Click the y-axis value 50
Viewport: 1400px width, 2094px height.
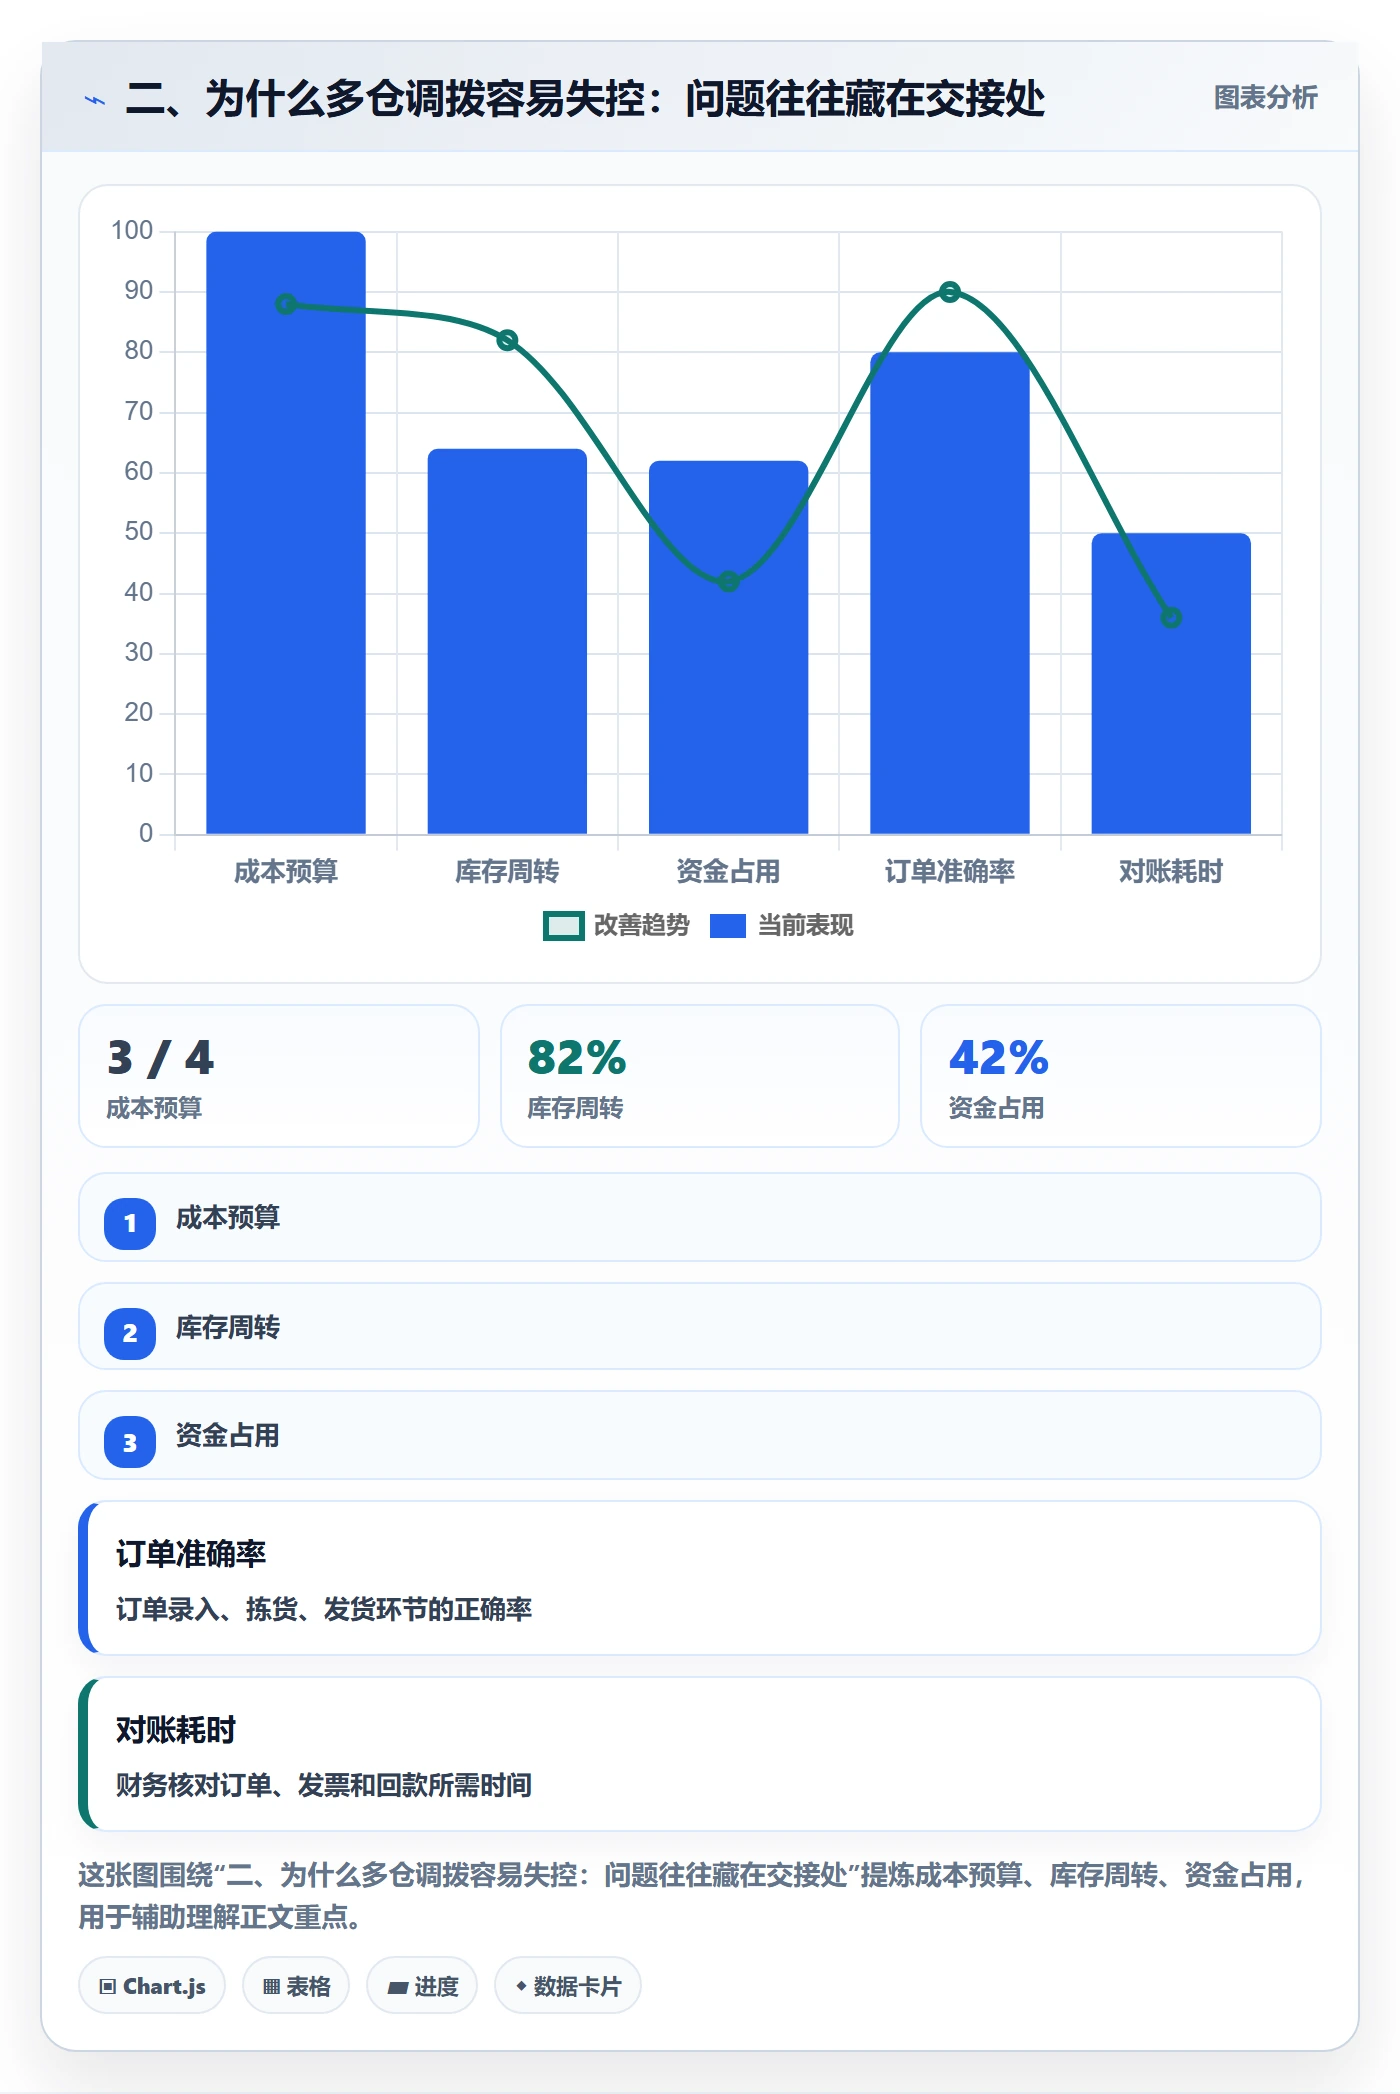(139, 532)
